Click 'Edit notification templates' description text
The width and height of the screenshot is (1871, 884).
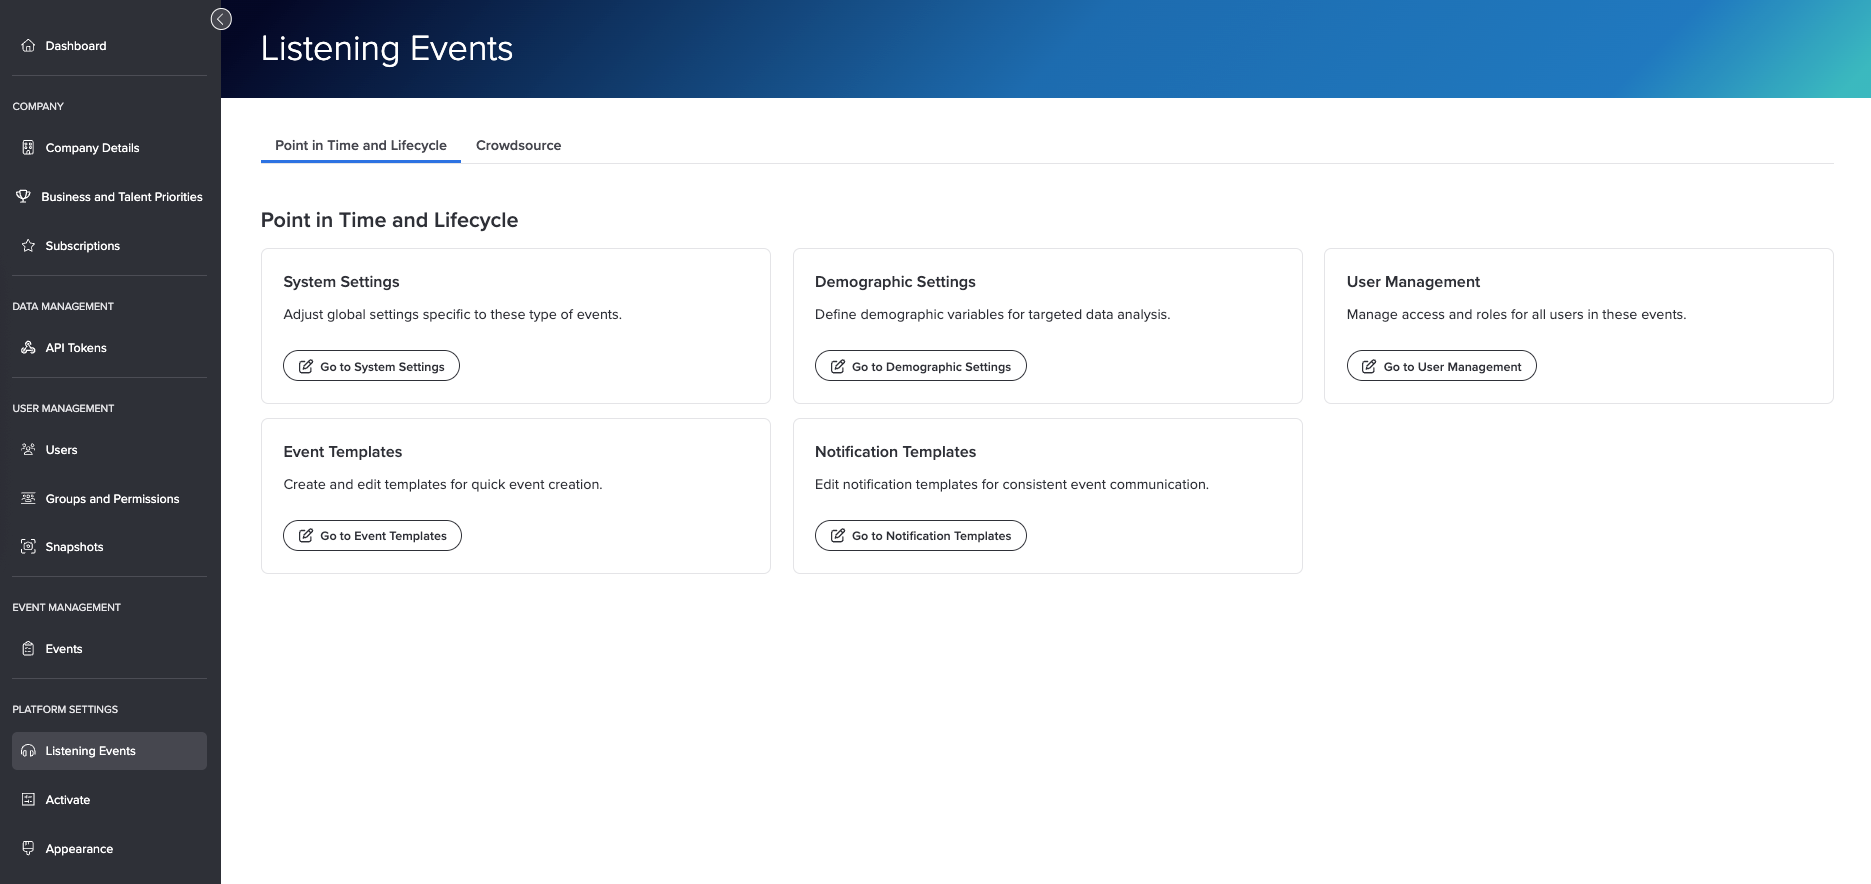click(1012, 484)
